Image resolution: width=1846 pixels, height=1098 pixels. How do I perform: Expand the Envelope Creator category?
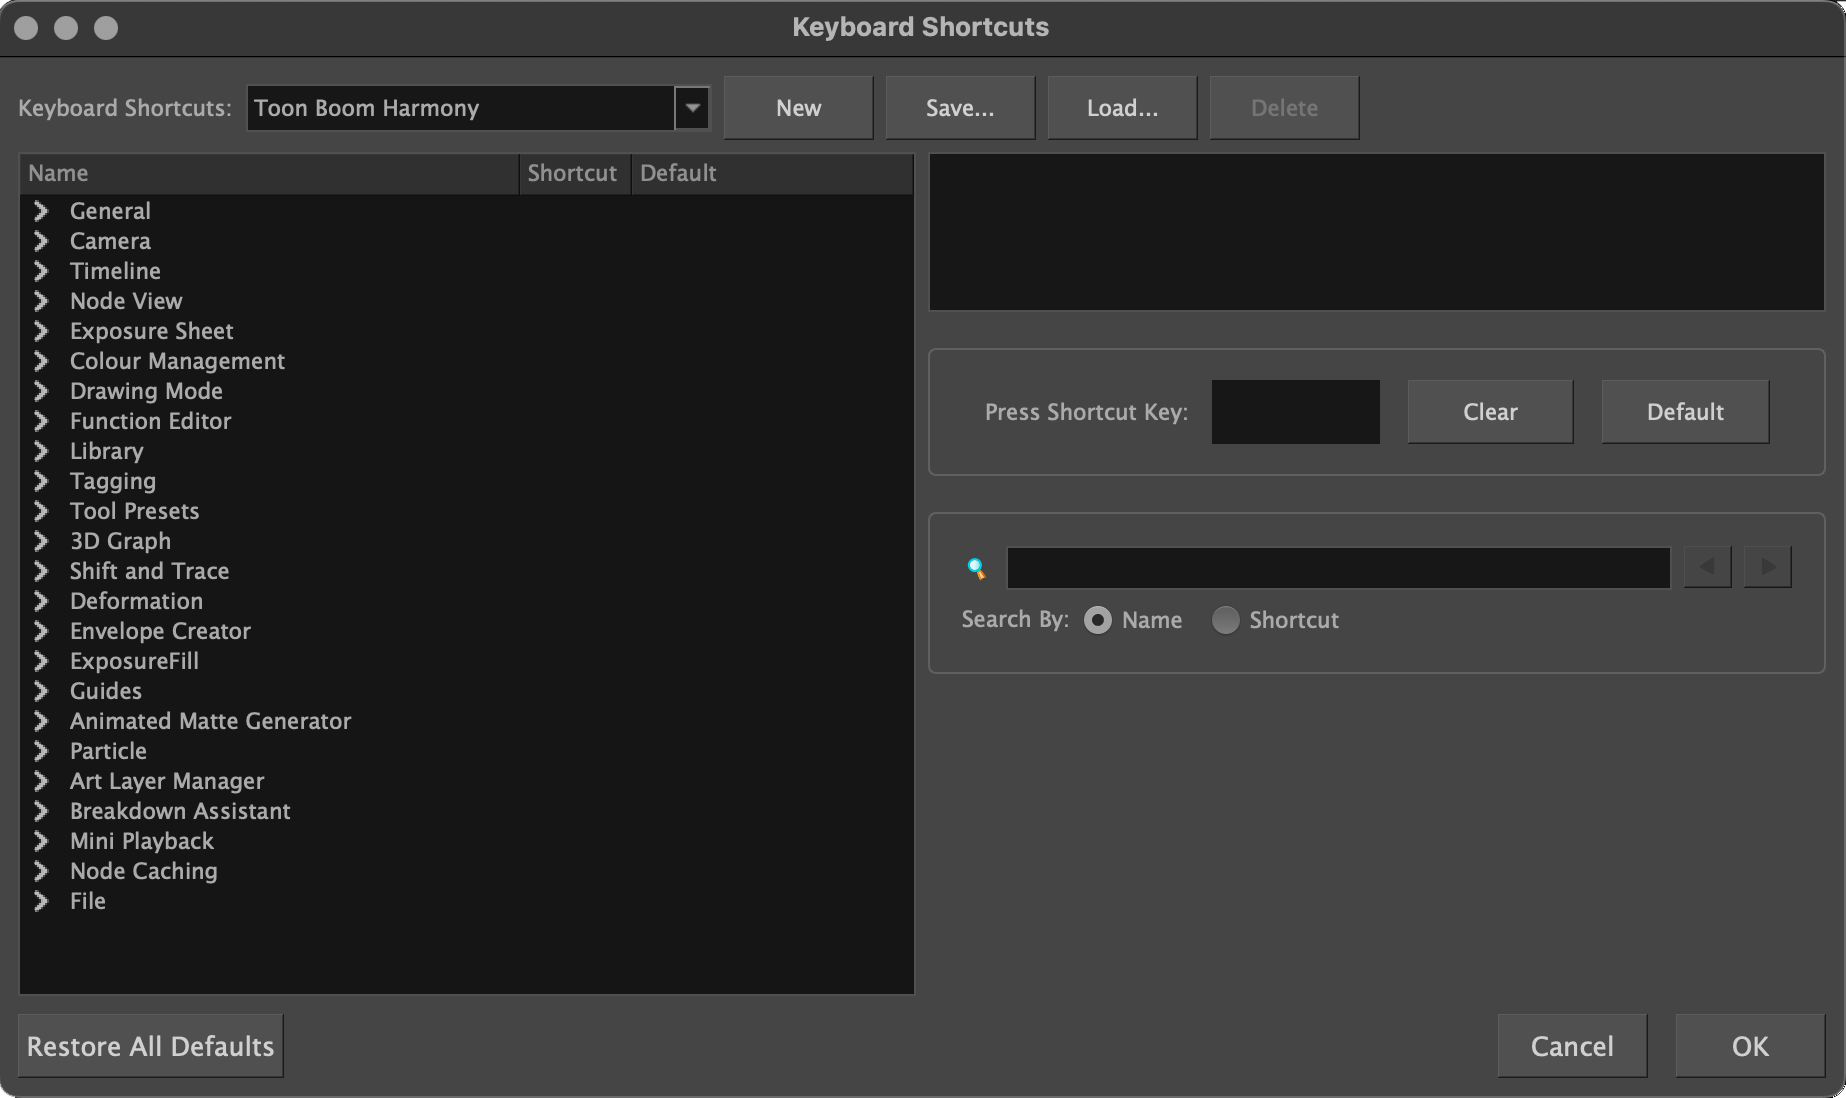tap(41, 631)
